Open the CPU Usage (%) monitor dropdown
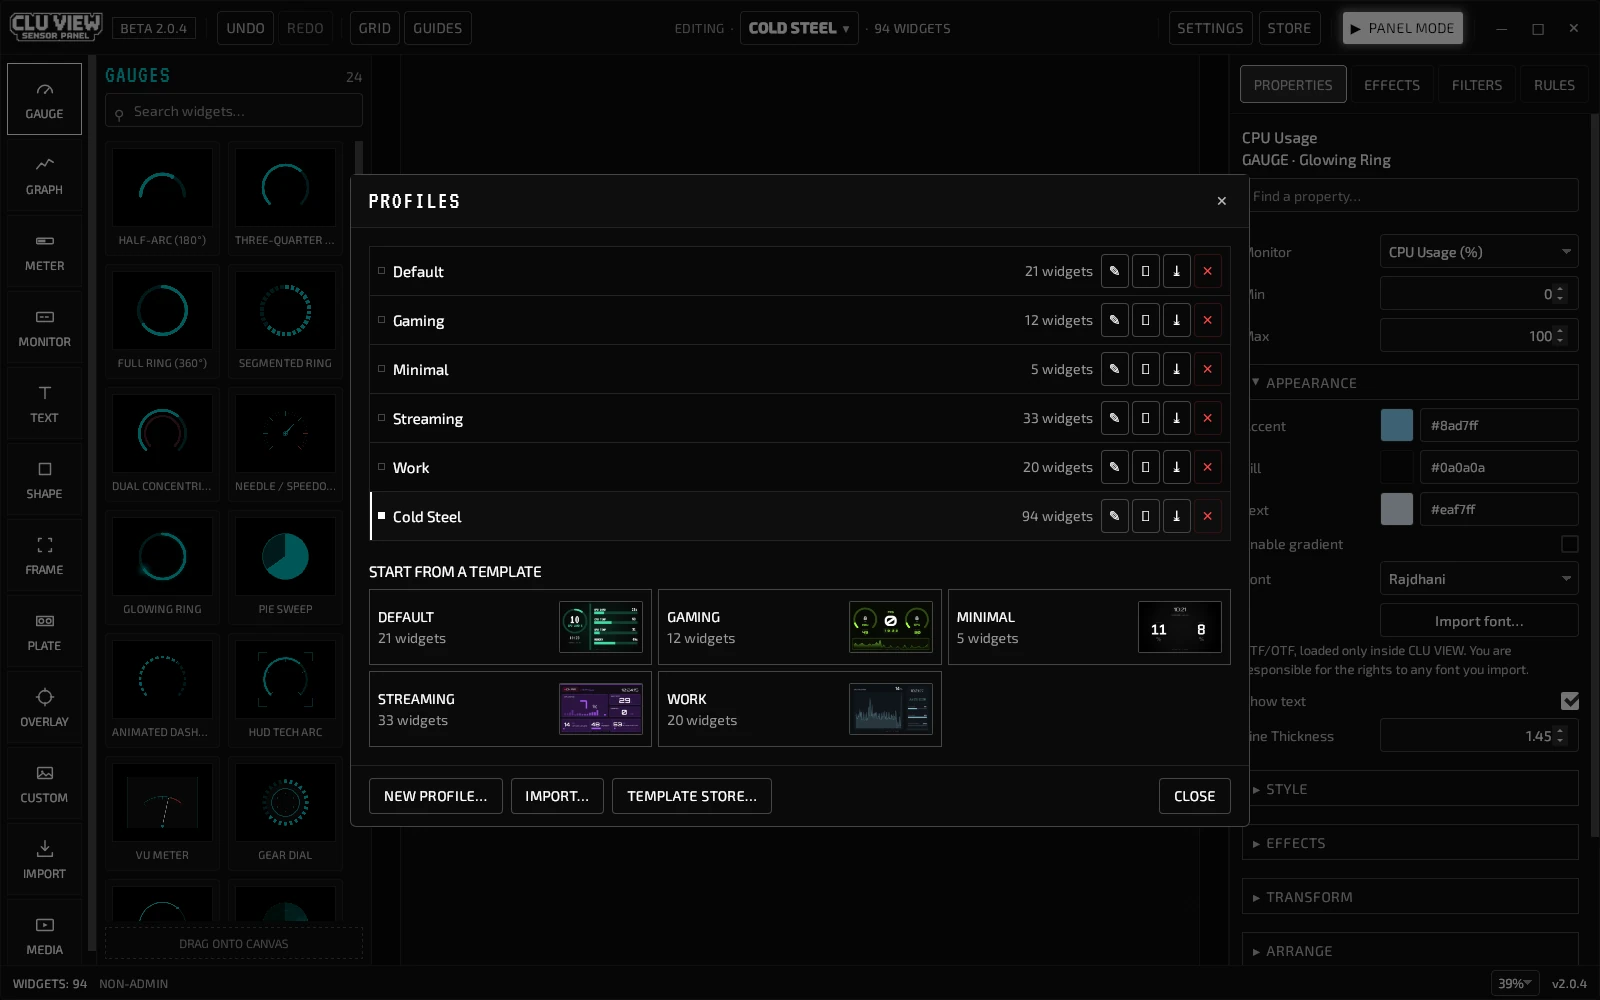The image size is (1600, 1000). click(1478, 252)
